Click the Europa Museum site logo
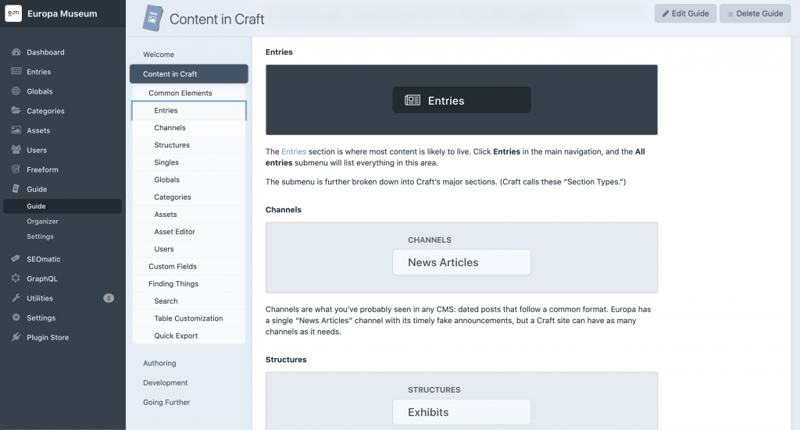This screenshot has width=800, height=430. pos(13,13)
